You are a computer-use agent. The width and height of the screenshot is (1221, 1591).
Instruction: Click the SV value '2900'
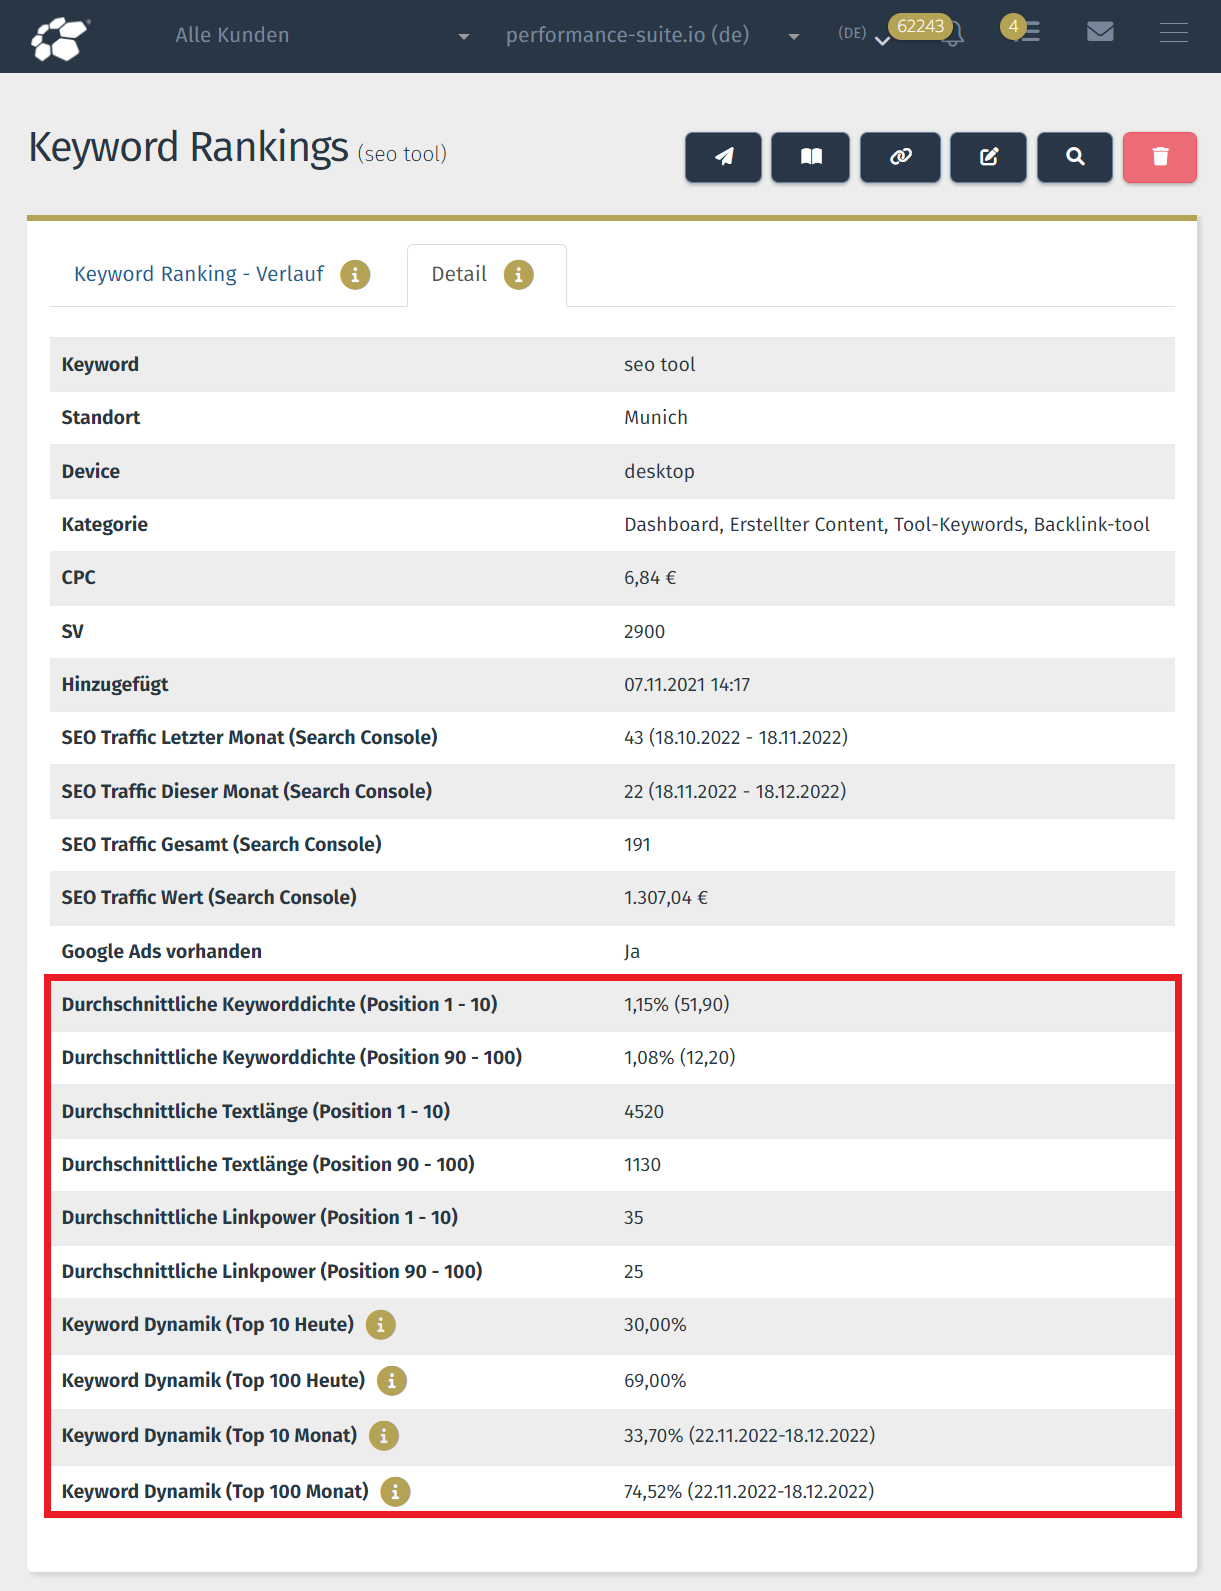click(644, 632)
